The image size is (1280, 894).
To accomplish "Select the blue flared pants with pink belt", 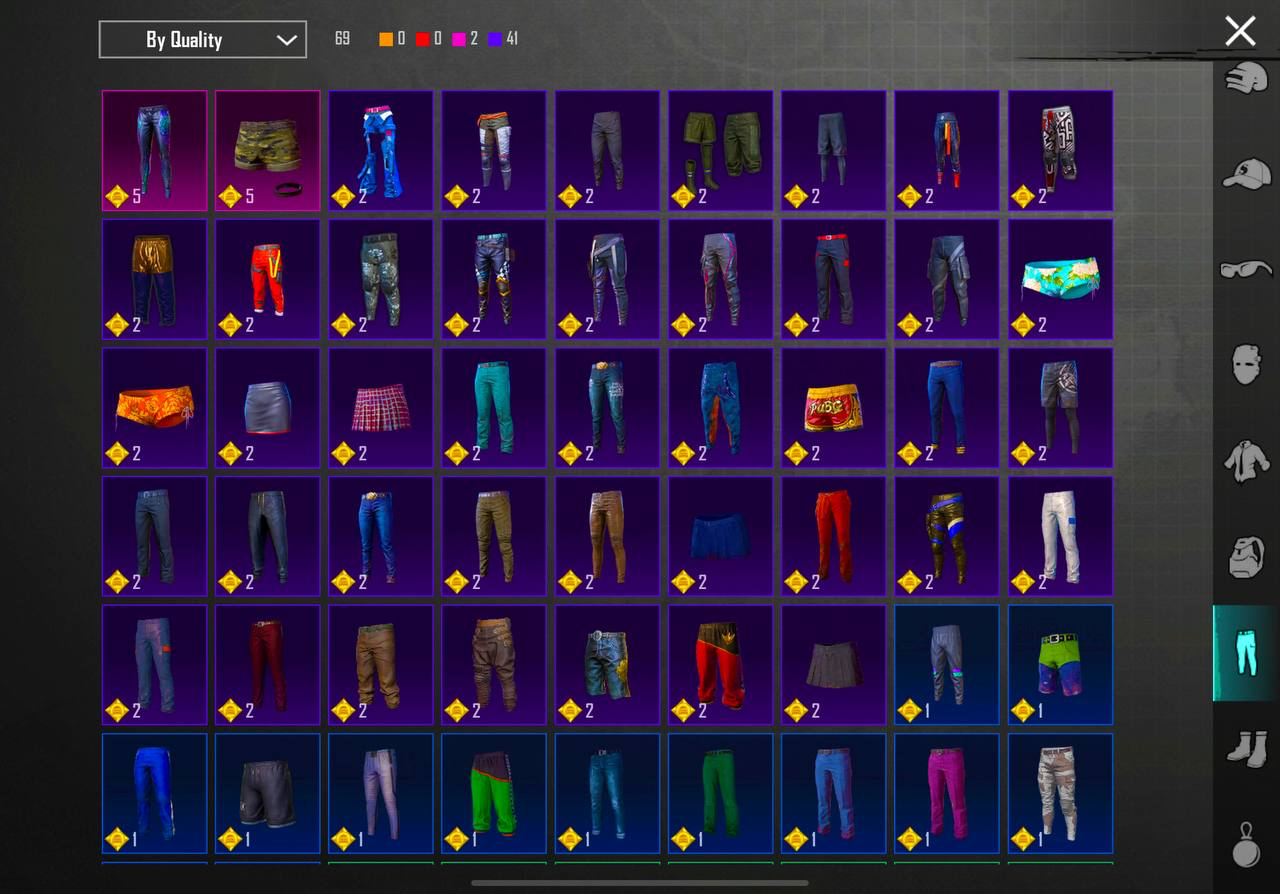I will tap(381, 151).
